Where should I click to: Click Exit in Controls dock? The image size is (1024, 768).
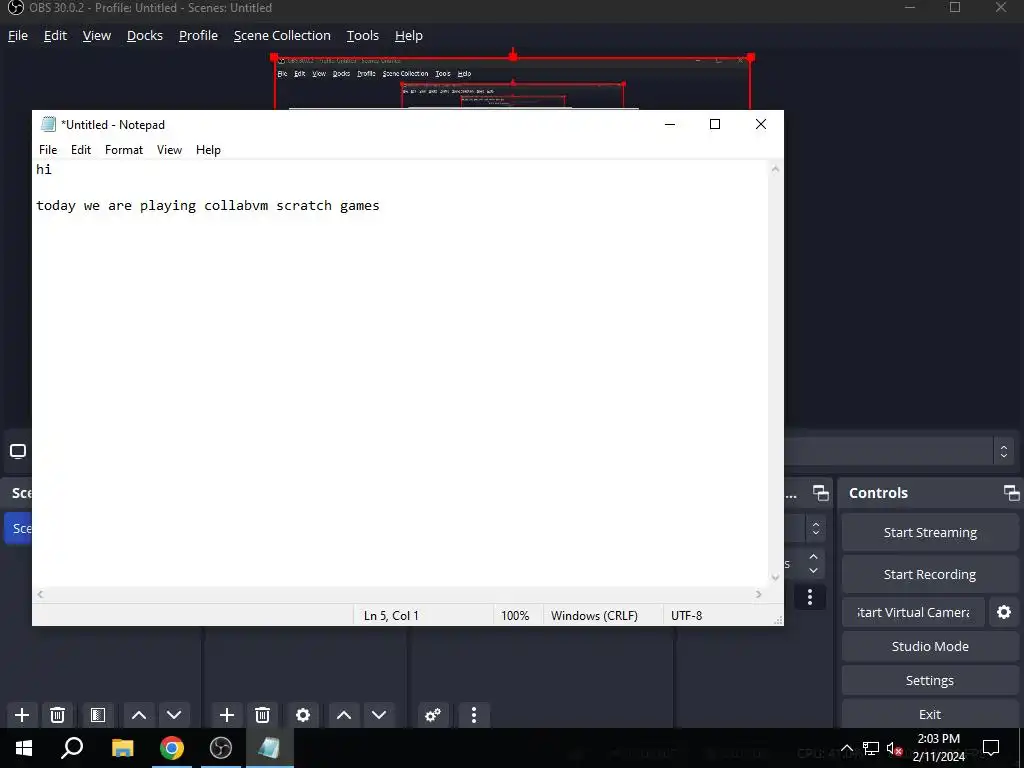[x=930, y=714]
